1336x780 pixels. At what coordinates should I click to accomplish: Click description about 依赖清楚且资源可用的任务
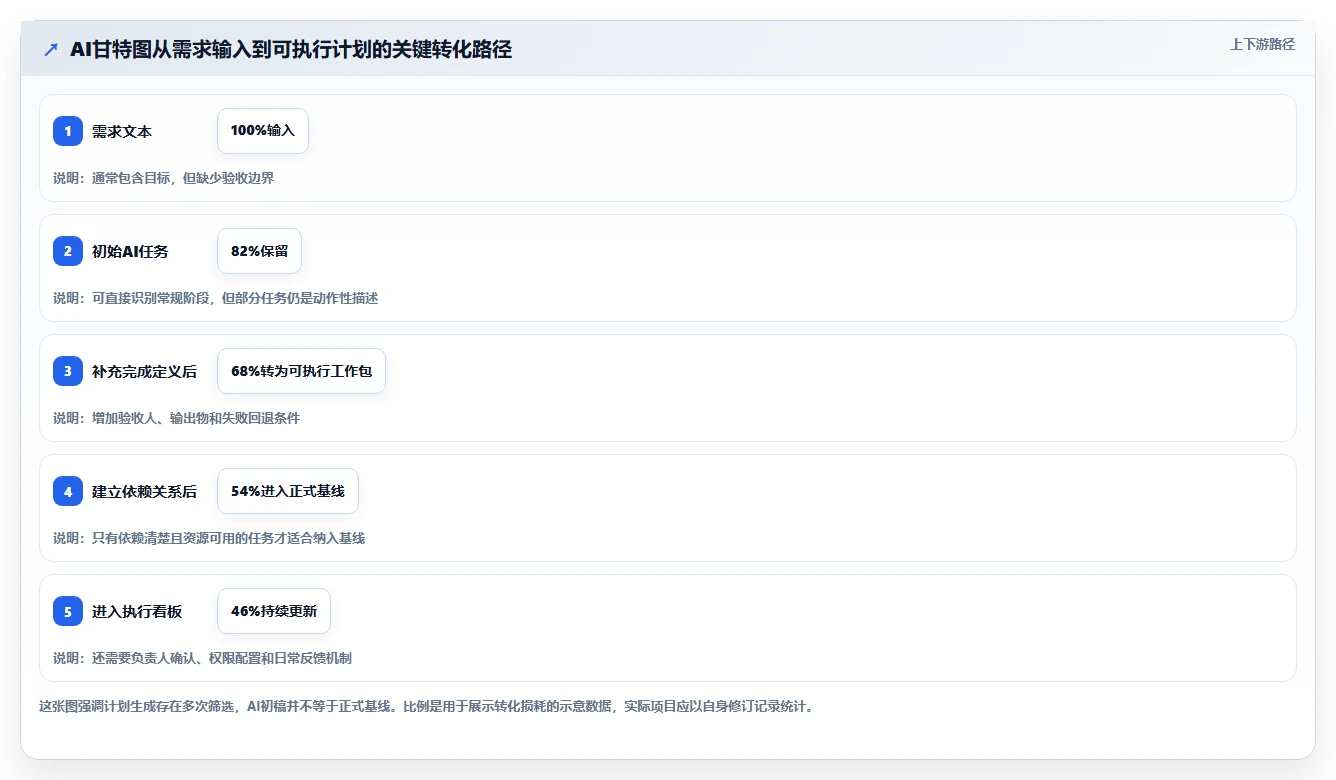(x=209, y=538)
